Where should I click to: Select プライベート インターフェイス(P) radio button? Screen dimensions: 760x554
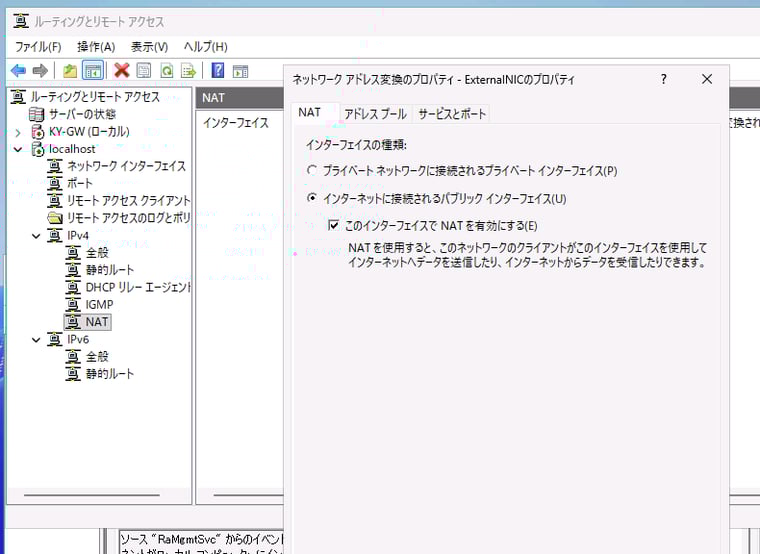point(312,171)
